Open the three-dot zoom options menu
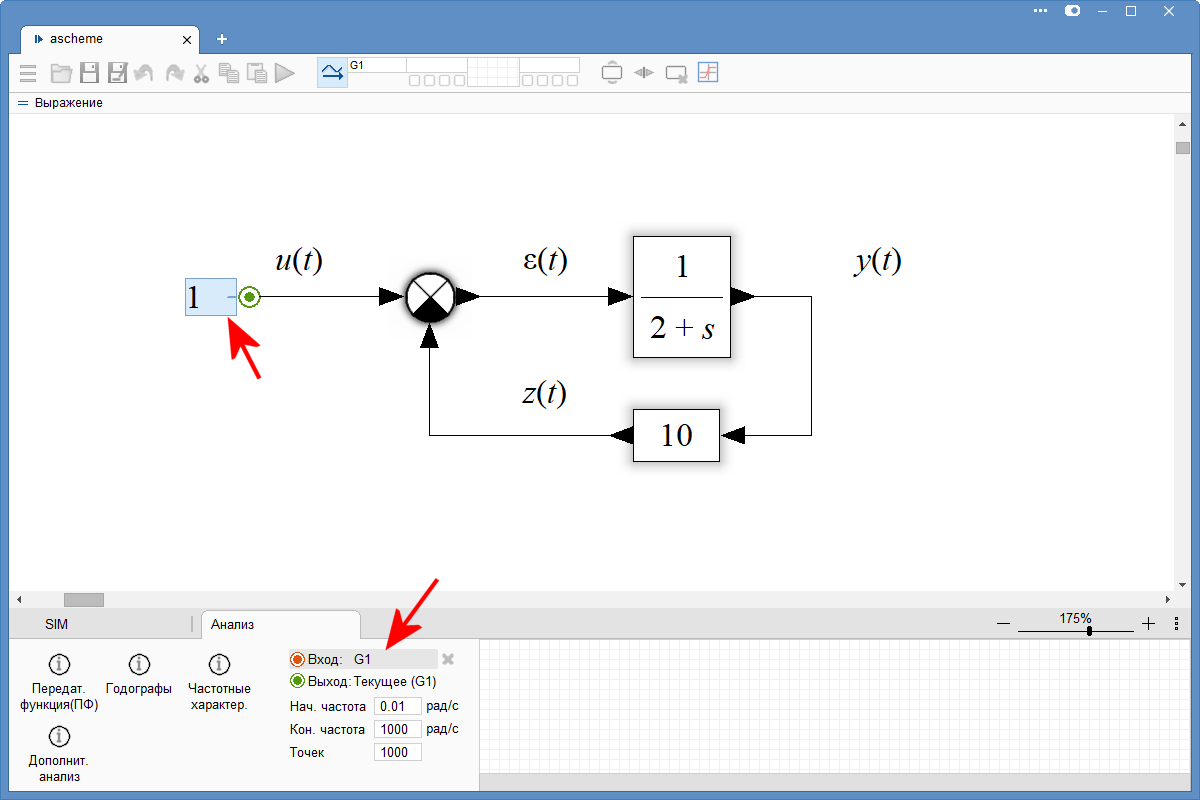Screen dimensions: 1200x800 [1176, 623]
